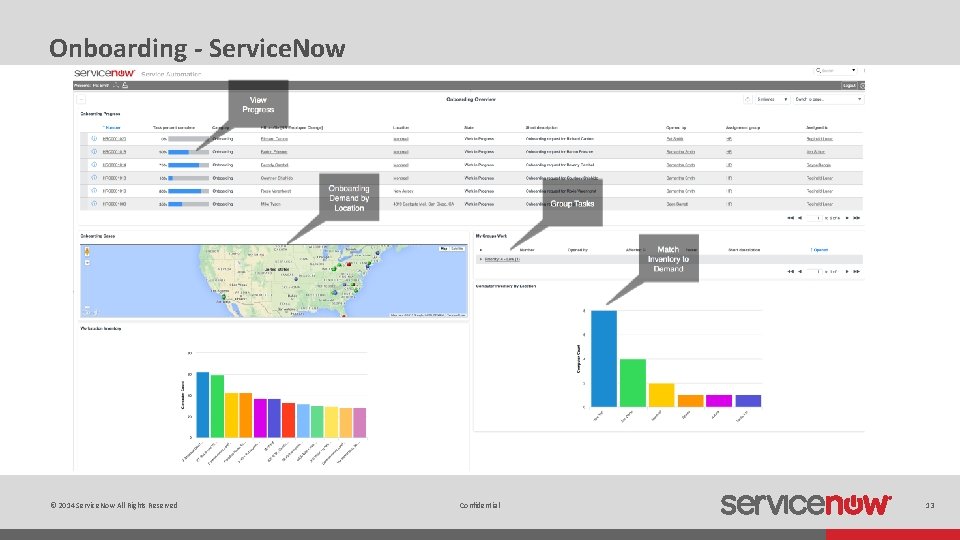Viewport: 960px width, 540px height.
Task: Click the Street View pegman icon on the map
Action: (x=87, y=252)
